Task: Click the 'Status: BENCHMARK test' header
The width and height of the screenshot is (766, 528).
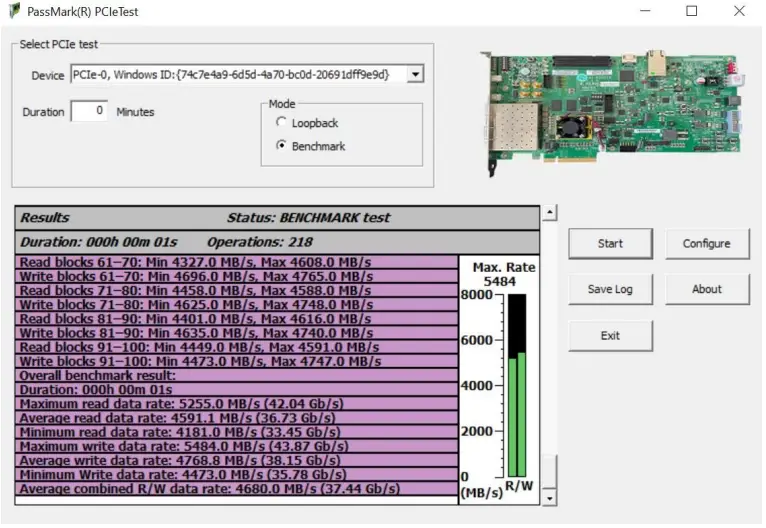Action: pos(308,218)
